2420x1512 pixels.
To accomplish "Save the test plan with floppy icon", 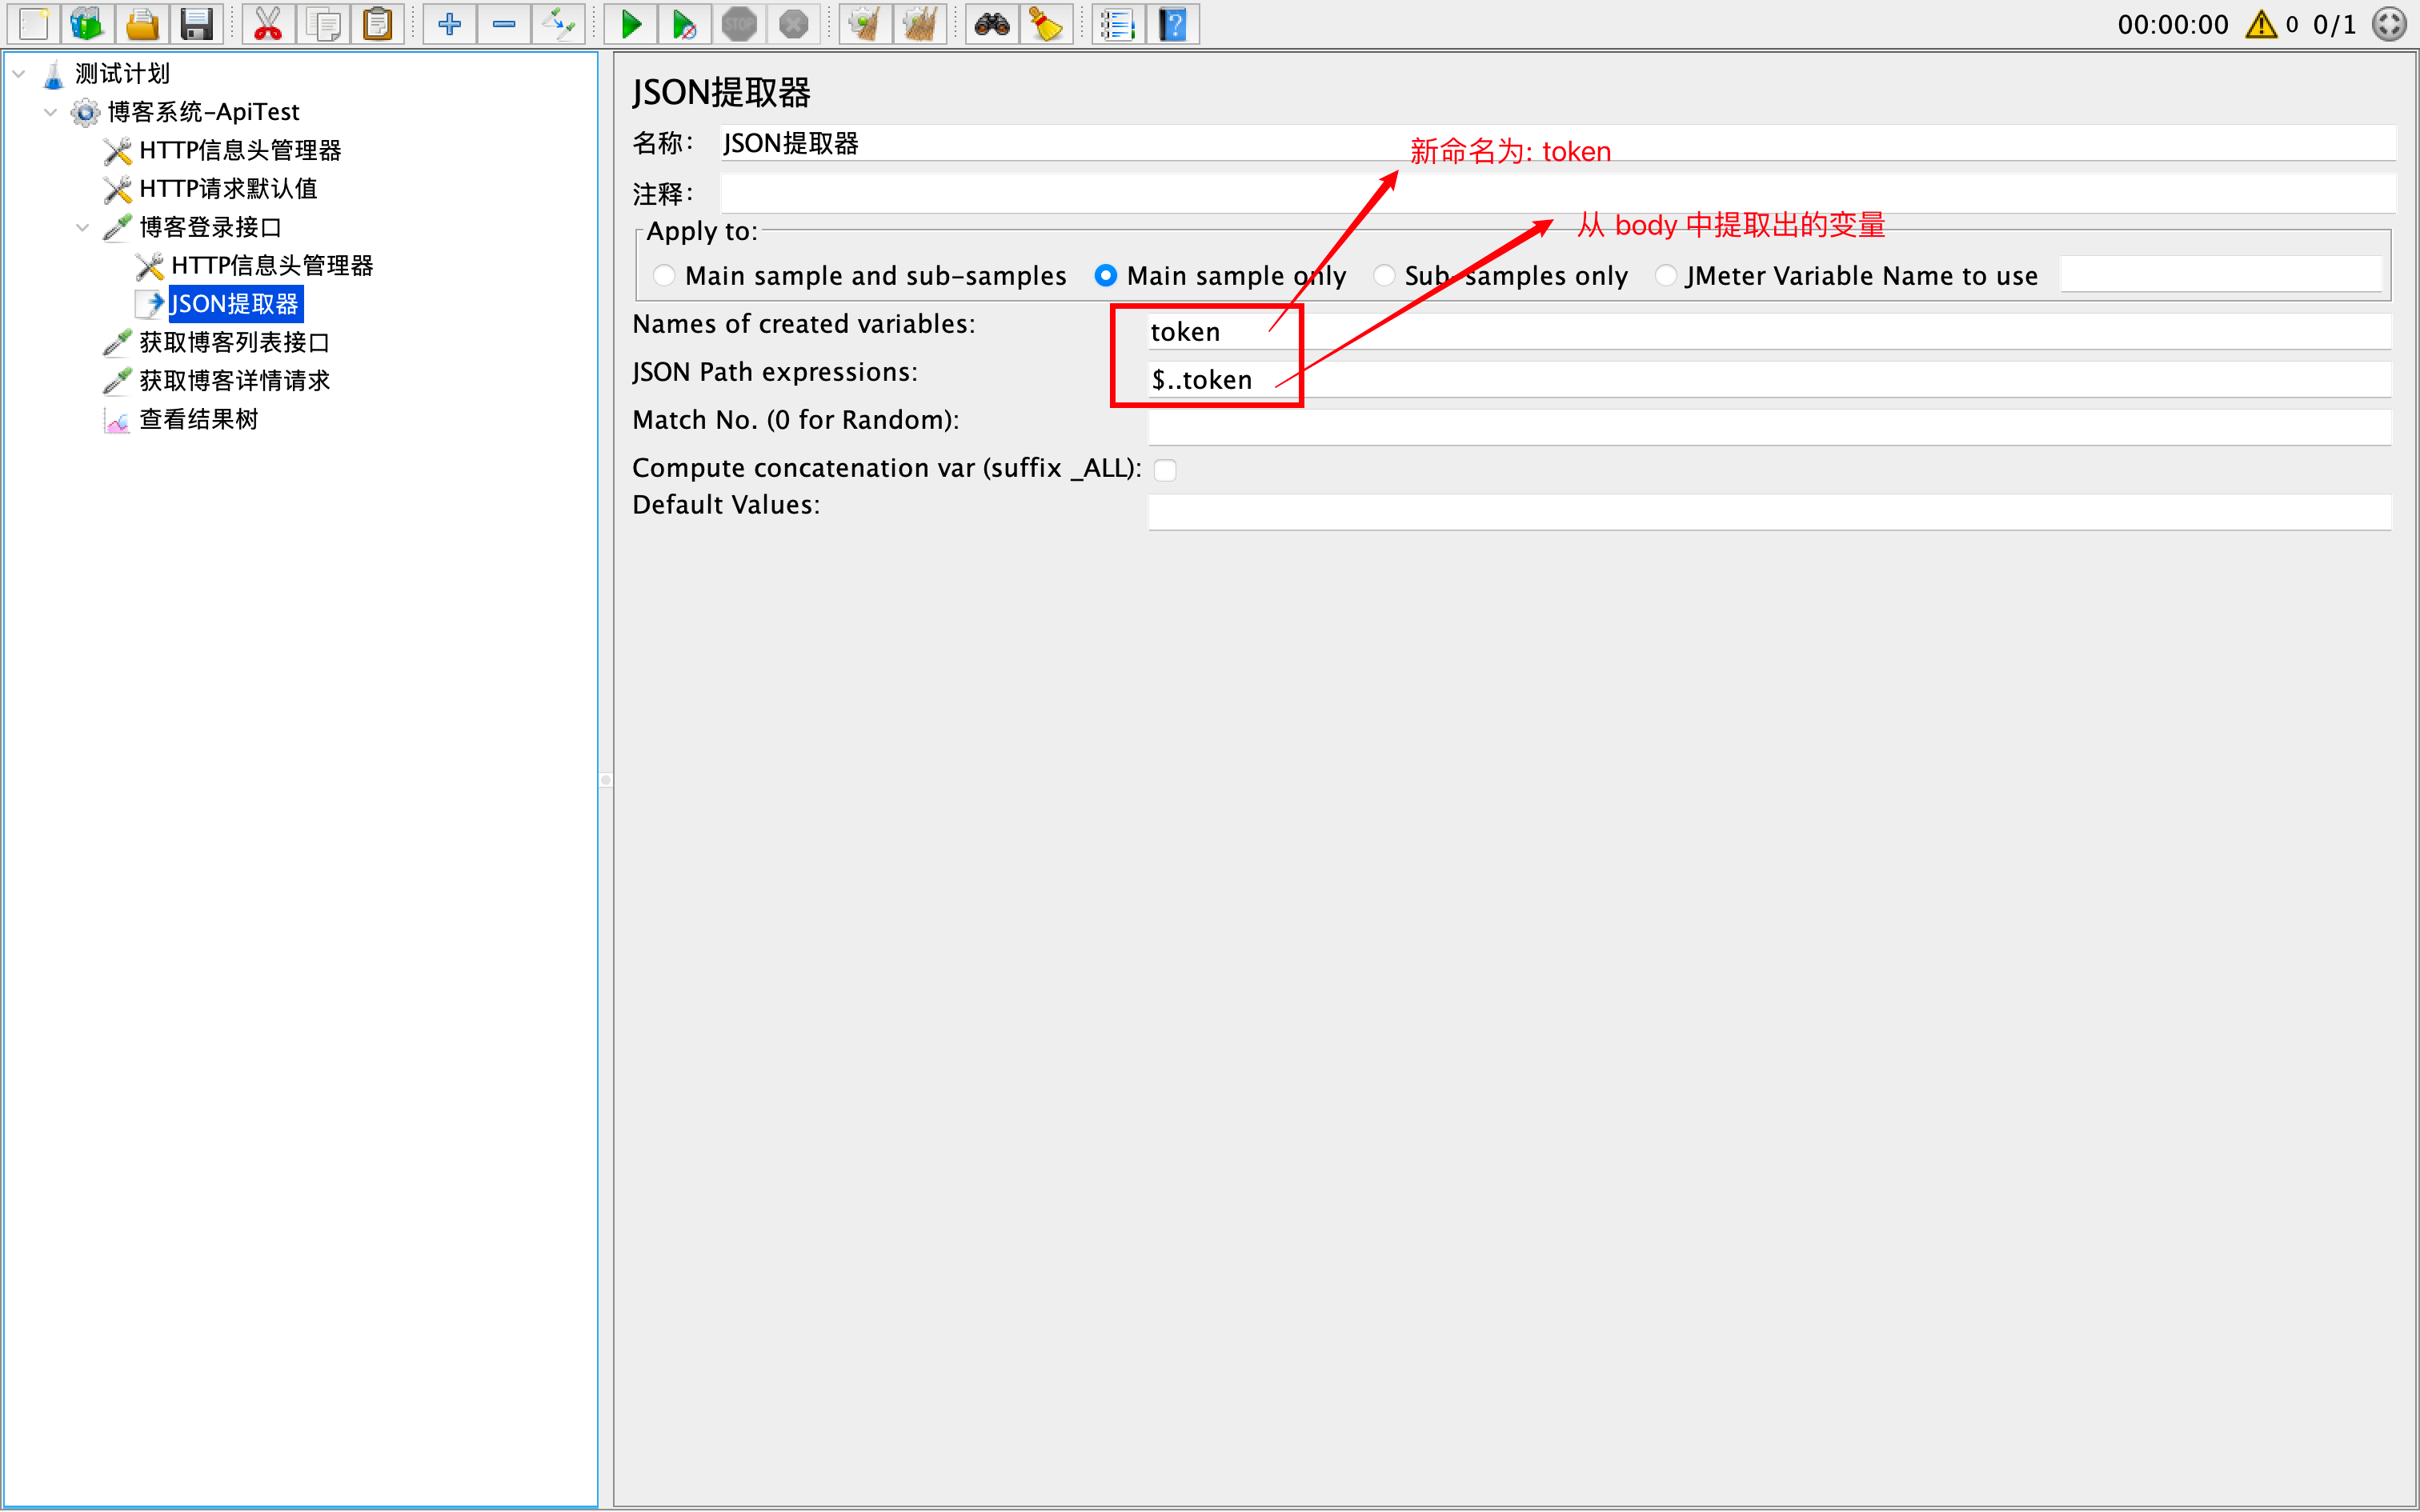I will [196, 24].
